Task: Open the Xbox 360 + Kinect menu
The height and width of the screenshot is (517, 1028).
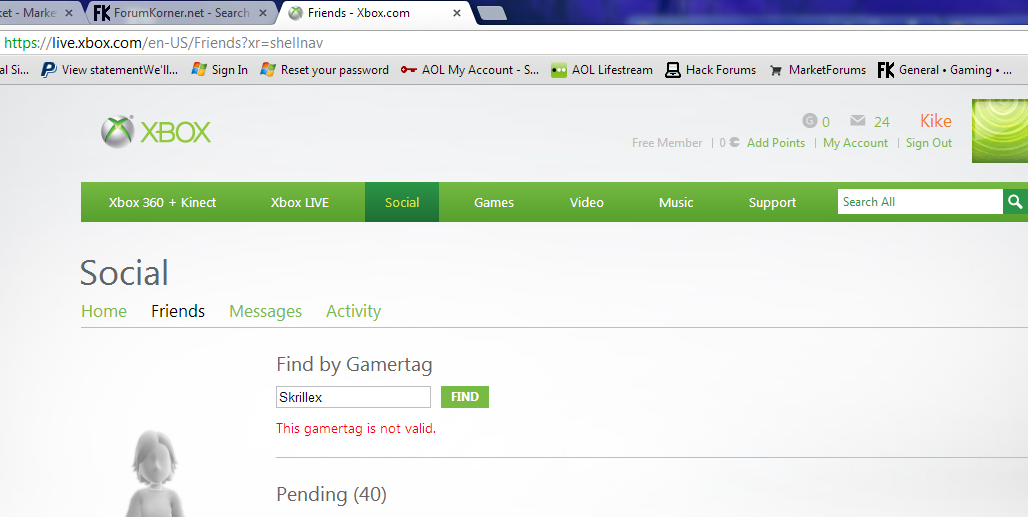Action: click(163, 202)
